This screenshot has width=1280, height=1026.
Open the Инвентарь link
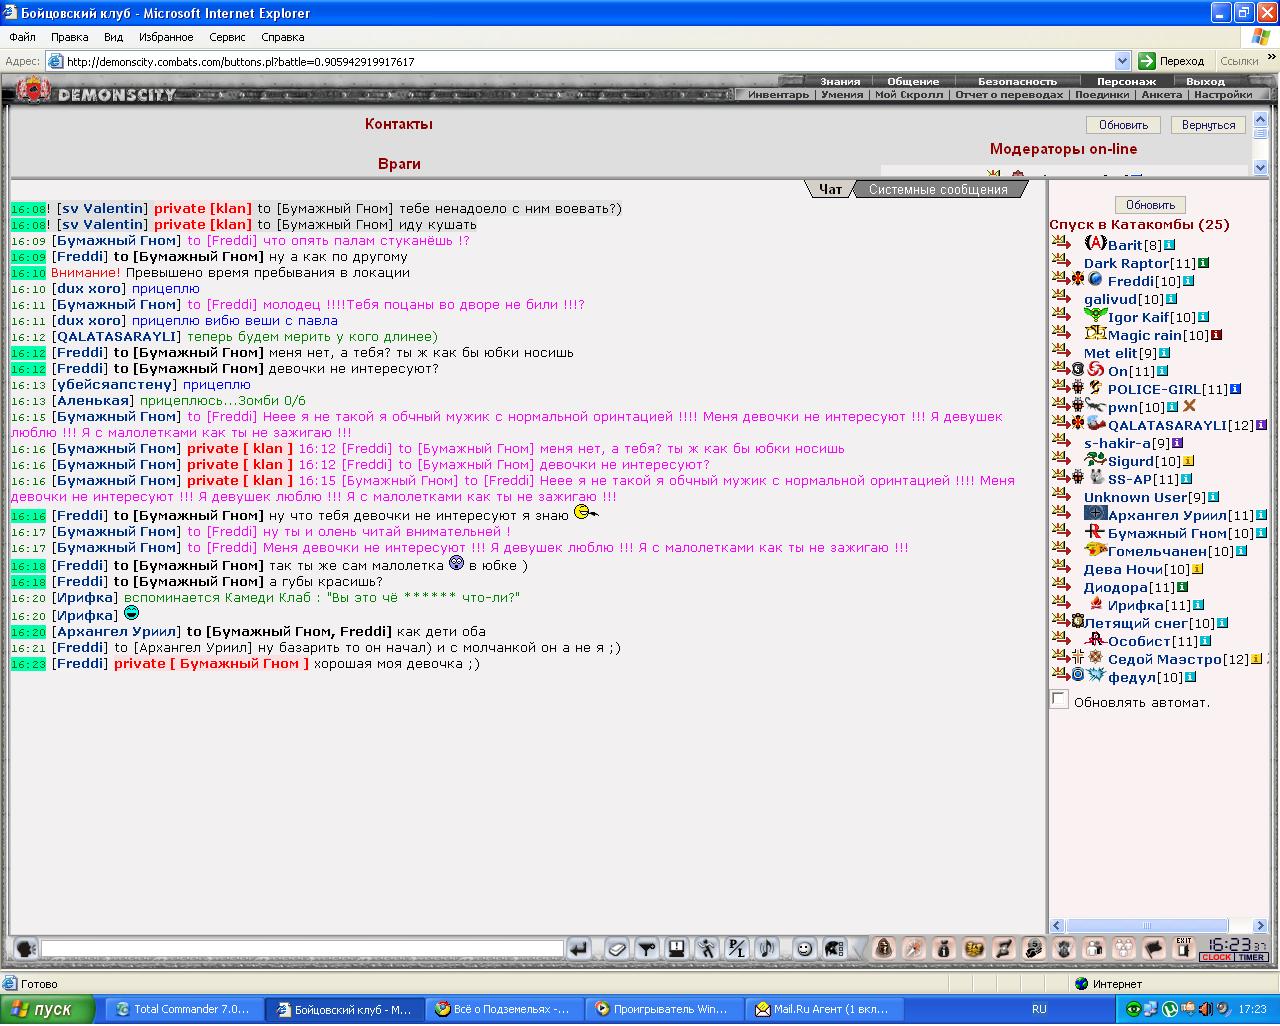tap(778, 94)
